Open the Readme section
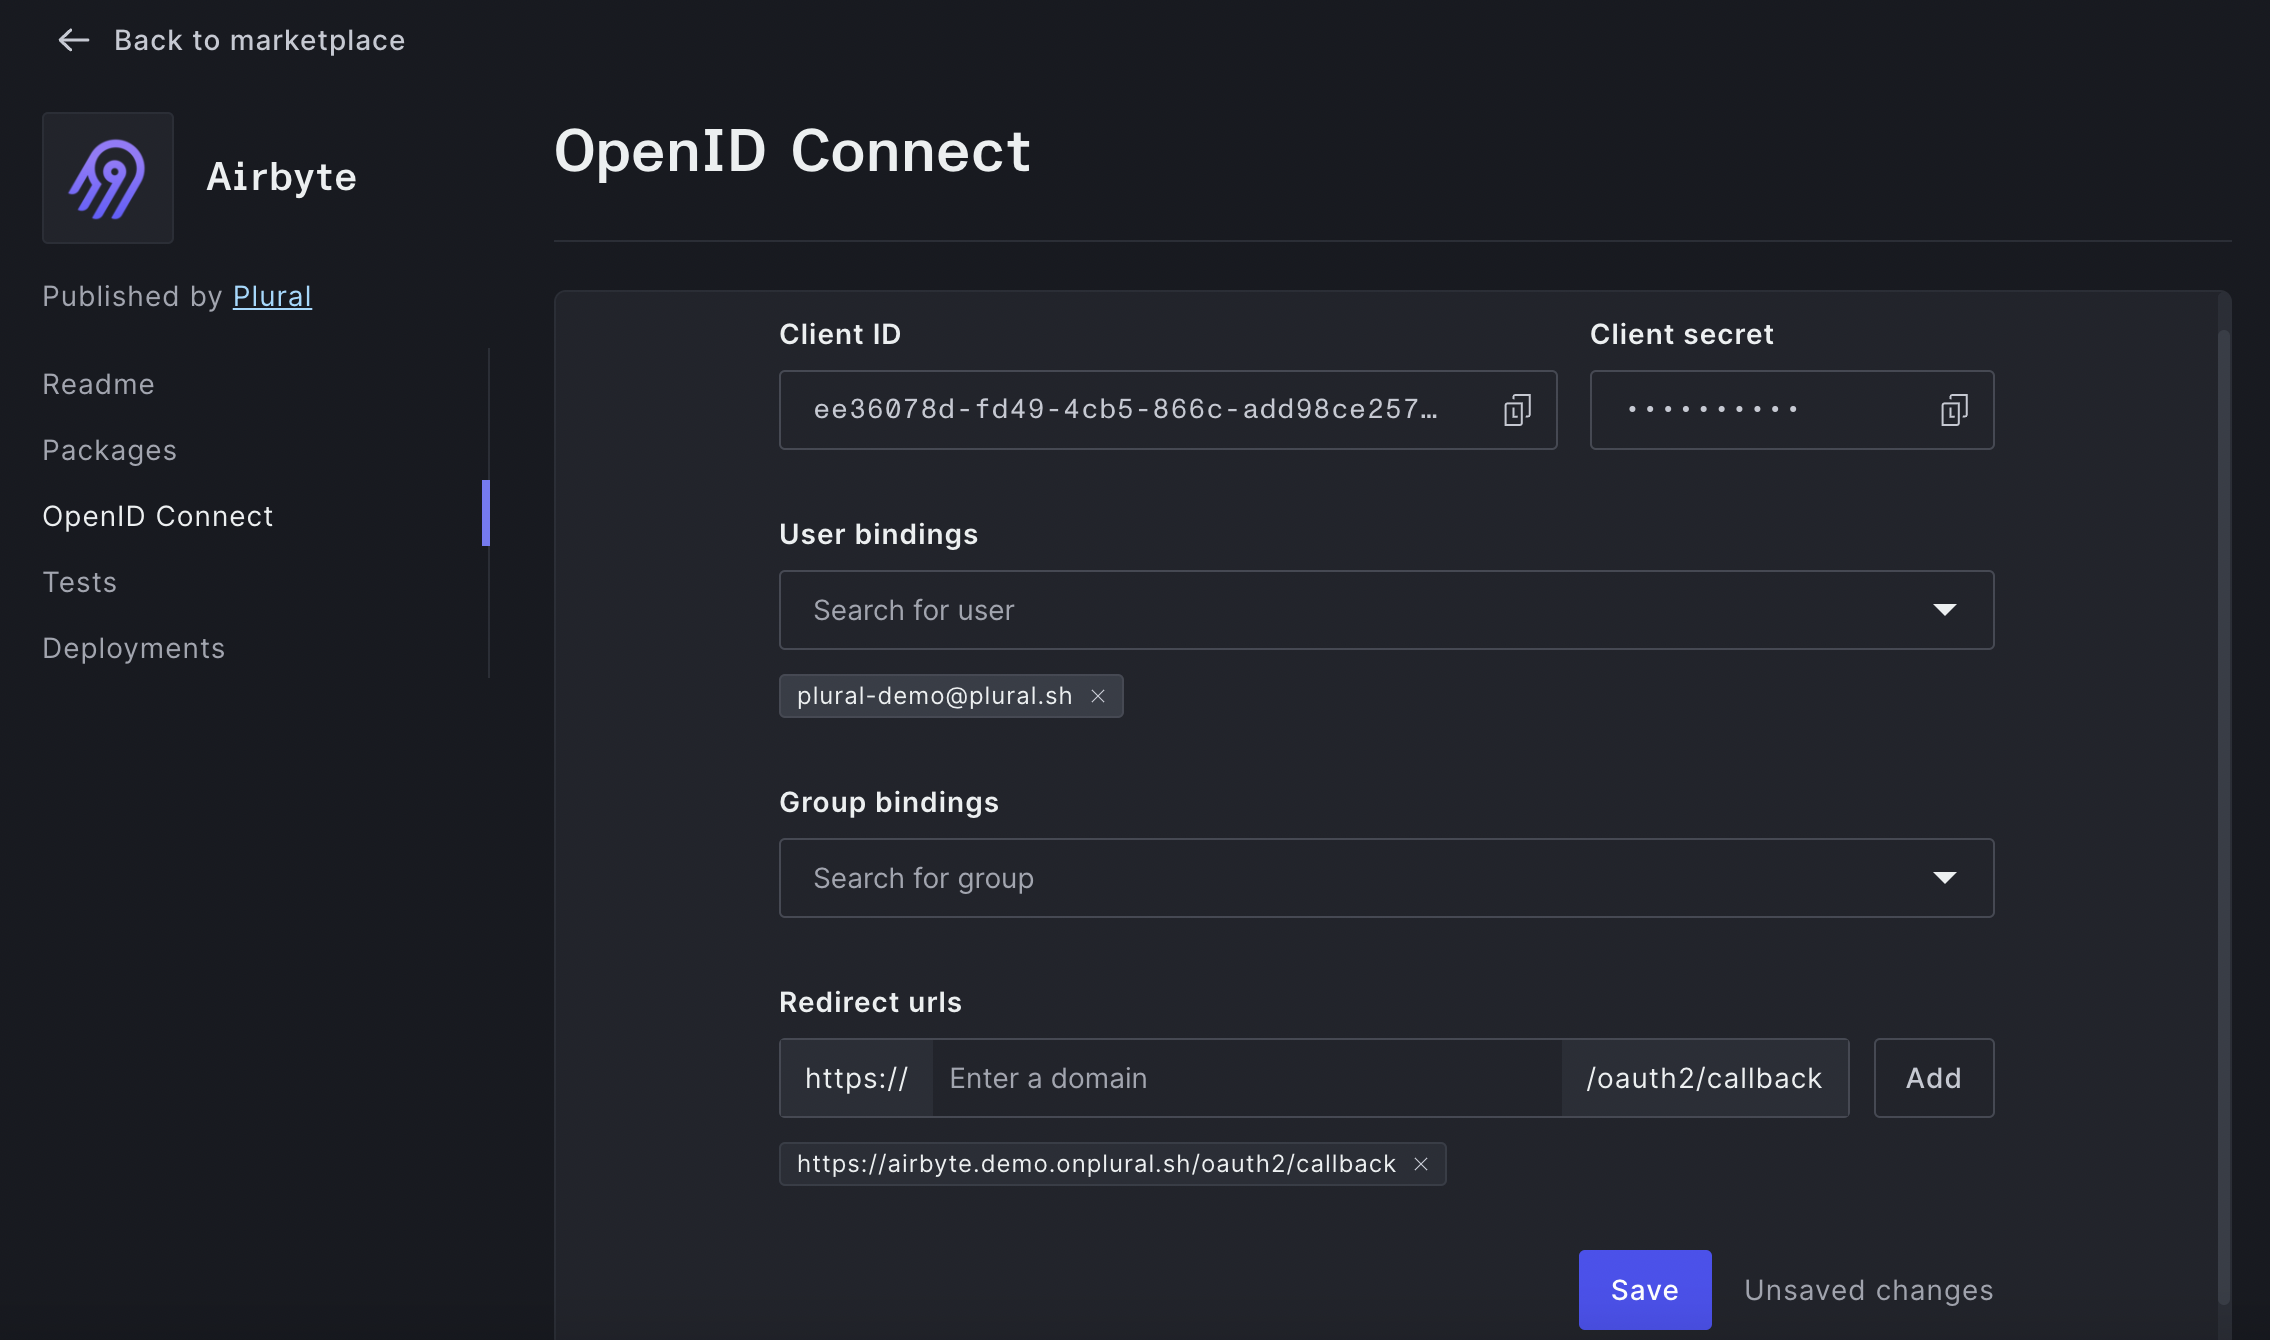2270x1340 pixels. click(98, 384)
